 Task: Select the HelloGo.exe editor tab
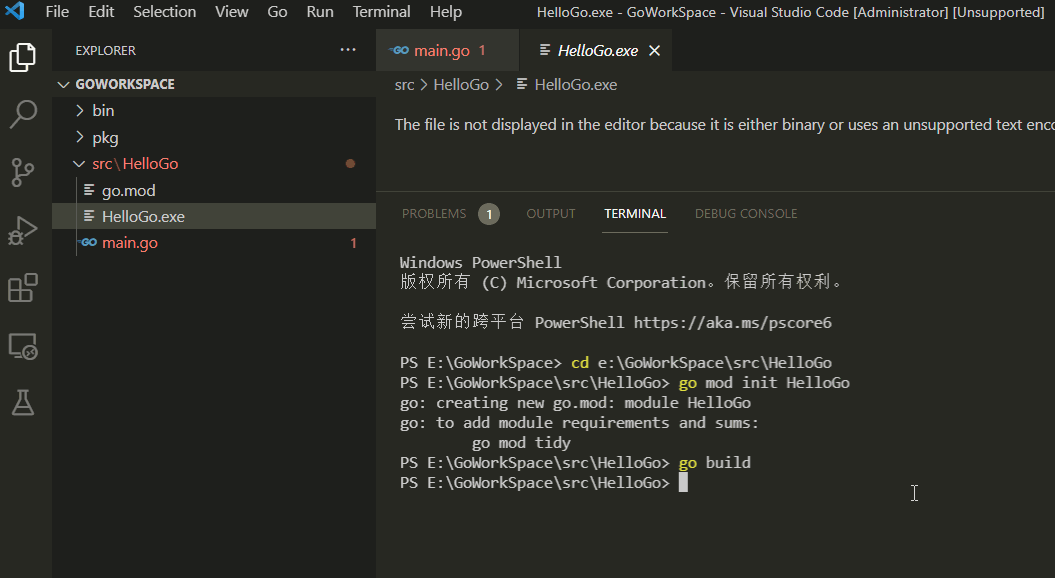pos(596,50)
